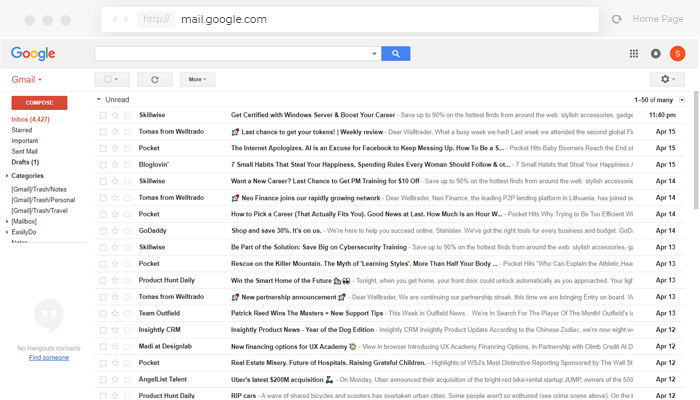700x400 pixels.
Task: Open the search options dropdown arrow
Action: 374,54
